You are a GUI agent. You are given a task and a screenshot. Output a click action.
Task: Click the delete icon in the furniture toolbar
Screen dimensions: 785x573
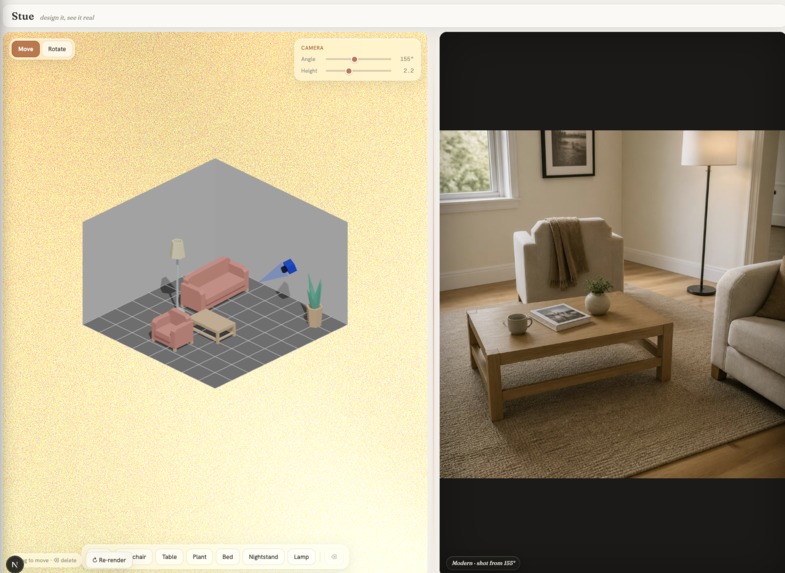[334, 556]
